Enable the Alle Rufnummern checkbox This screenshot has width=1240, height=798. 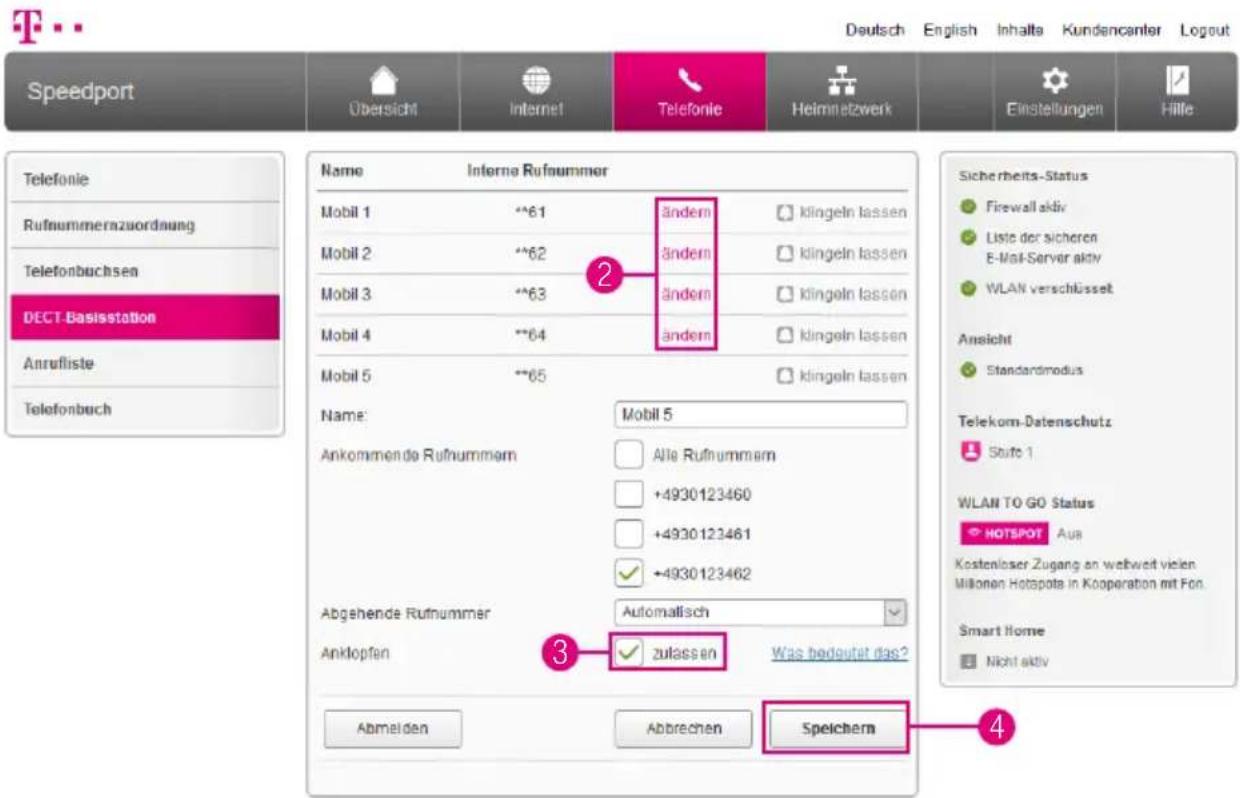click(627, 455)
